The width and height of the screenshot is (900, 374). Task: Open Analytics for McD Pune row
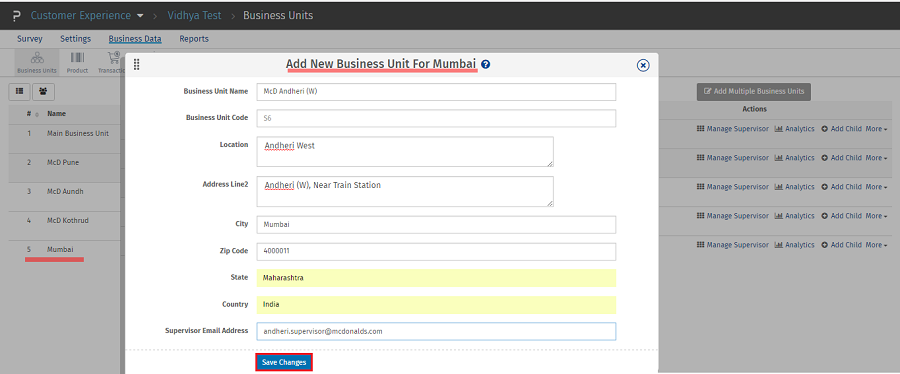click(794, 158)
